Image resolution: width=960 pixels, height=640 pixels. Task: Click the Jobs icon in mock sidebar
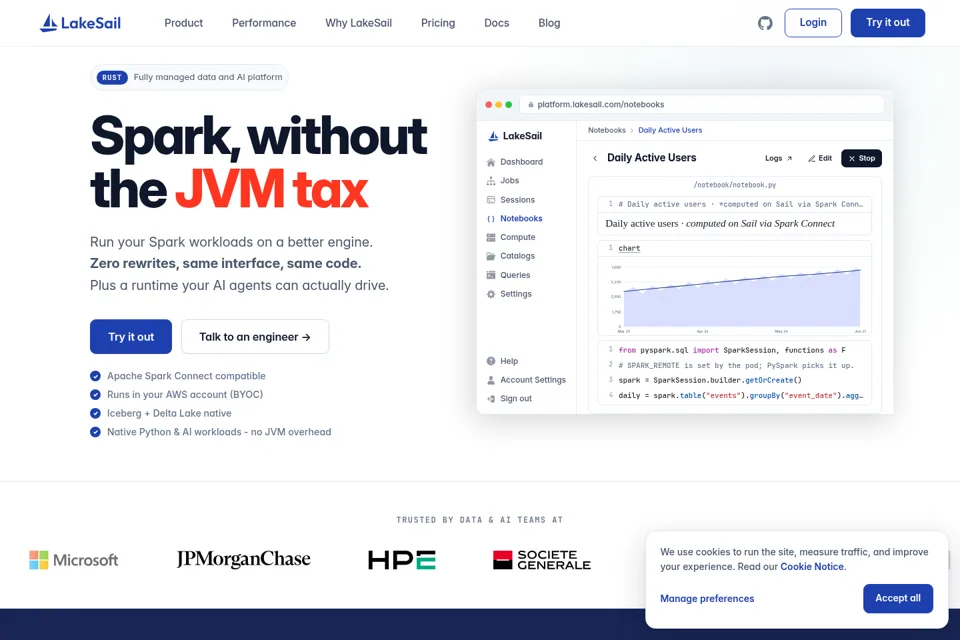(x=490, y=181)
